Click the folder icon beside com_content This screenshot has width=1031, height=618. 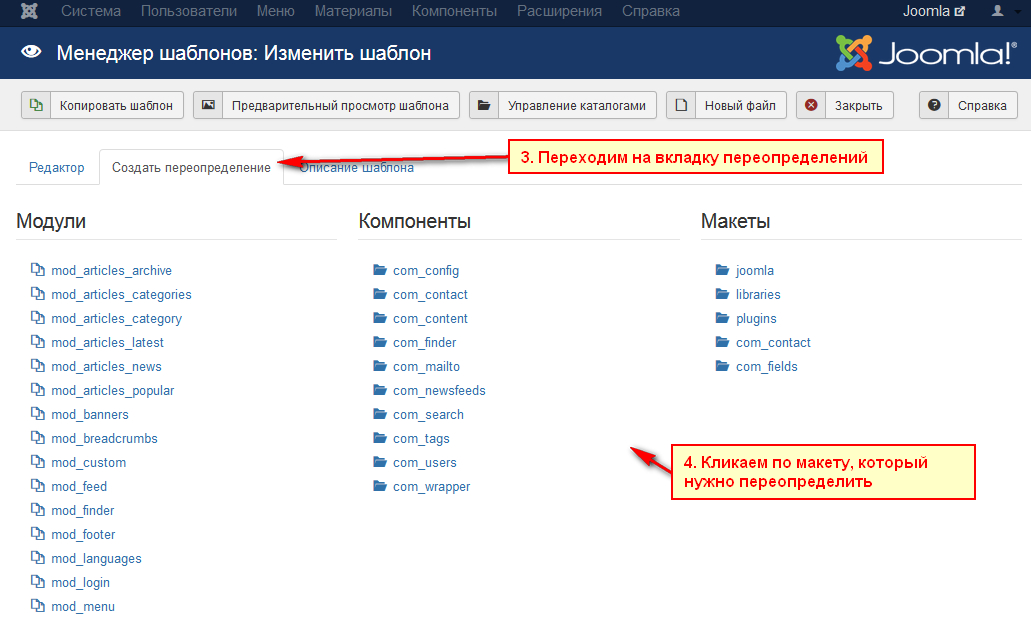tap(379, 318)
